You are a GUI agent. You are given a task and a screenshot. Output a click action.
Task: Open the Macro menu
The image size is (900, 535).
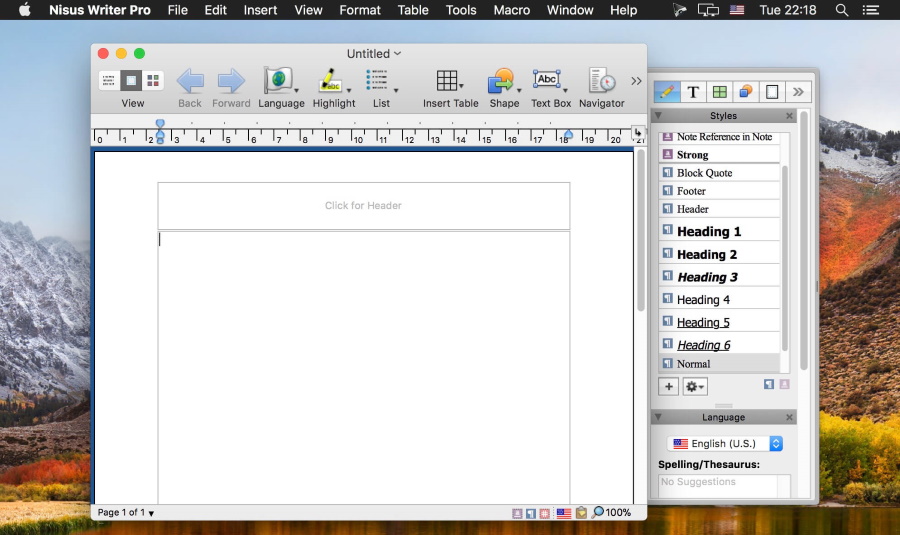511,10
